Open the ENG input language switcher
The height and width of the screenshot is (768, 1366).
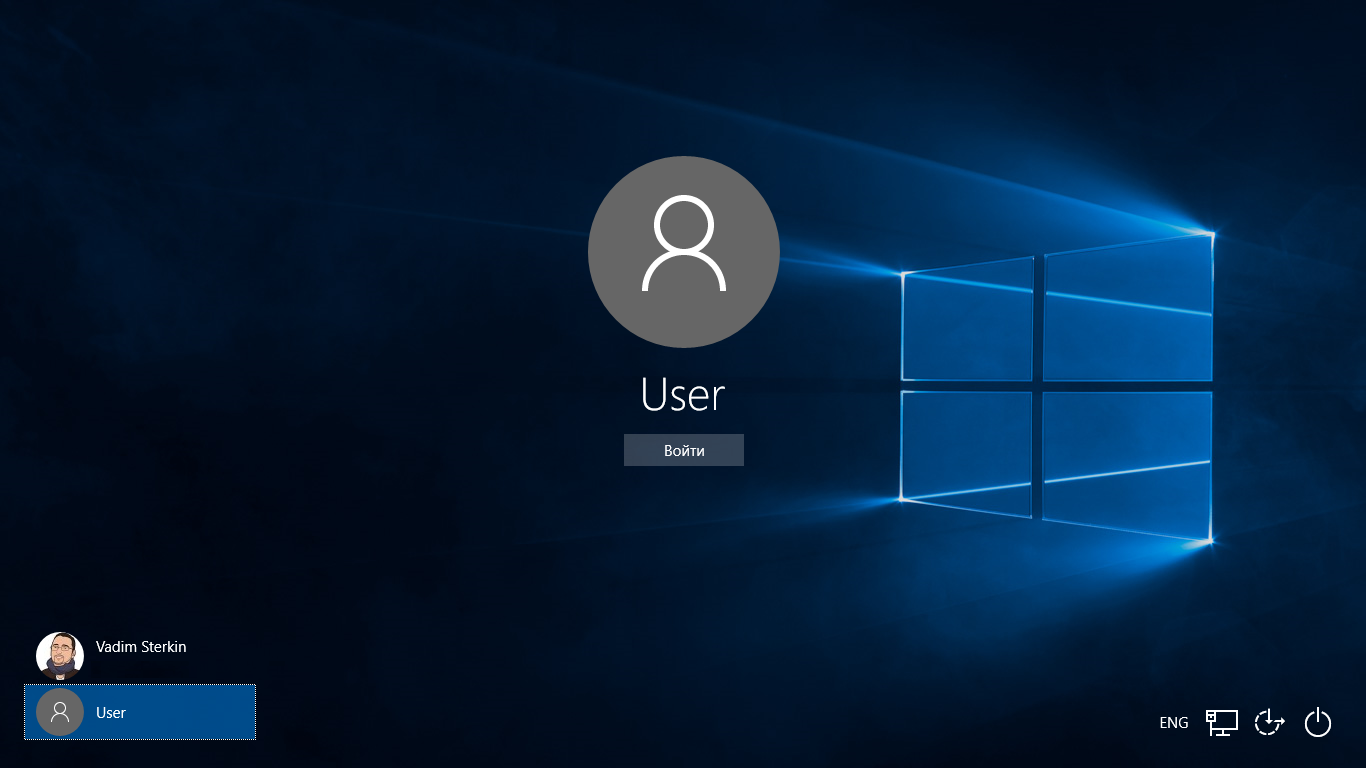click(1174, 722)
